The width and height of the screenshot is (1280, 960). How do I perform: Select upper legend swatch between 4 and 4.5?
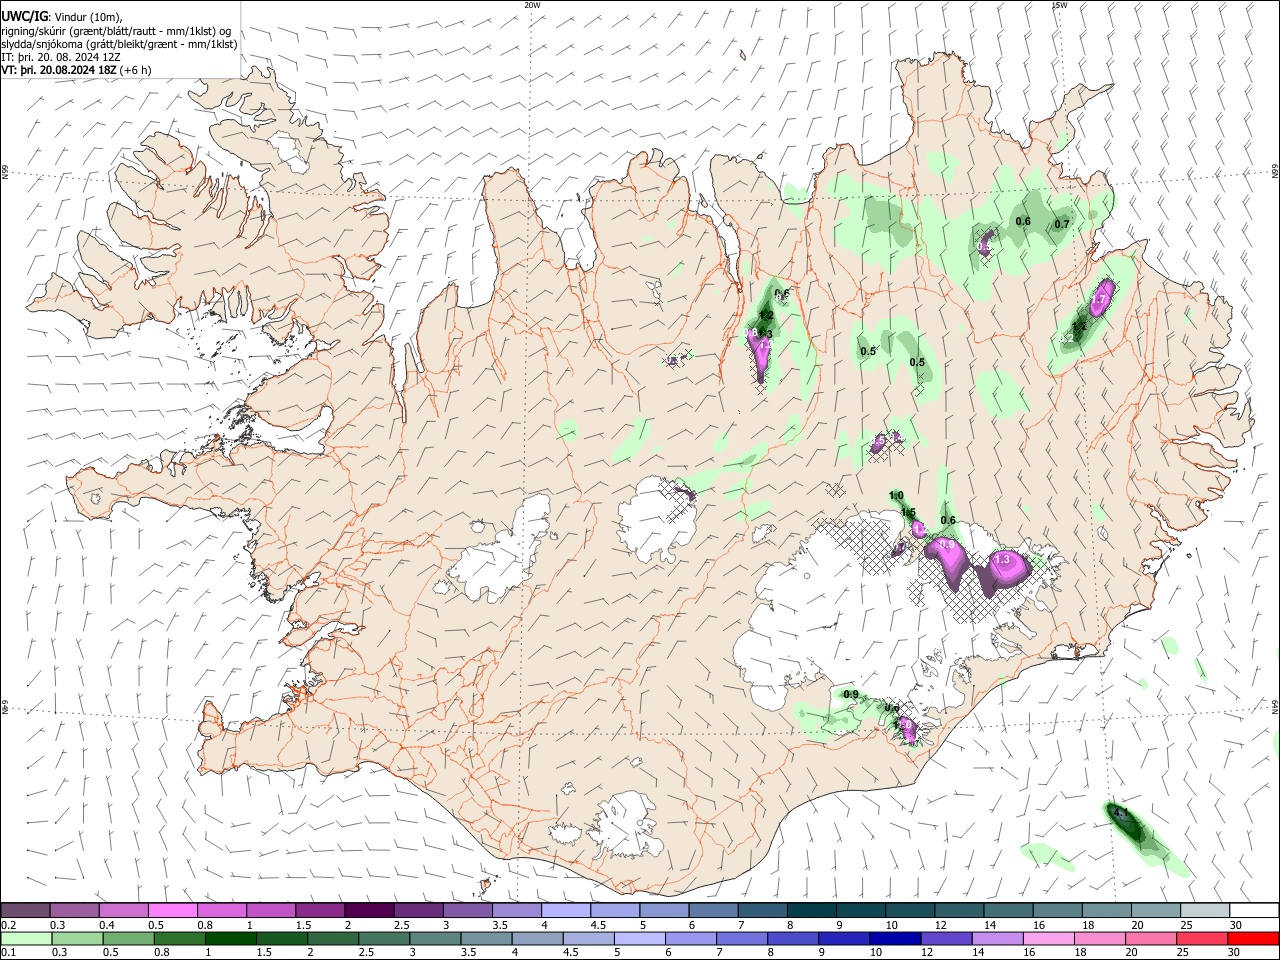(x=565, y=911)
